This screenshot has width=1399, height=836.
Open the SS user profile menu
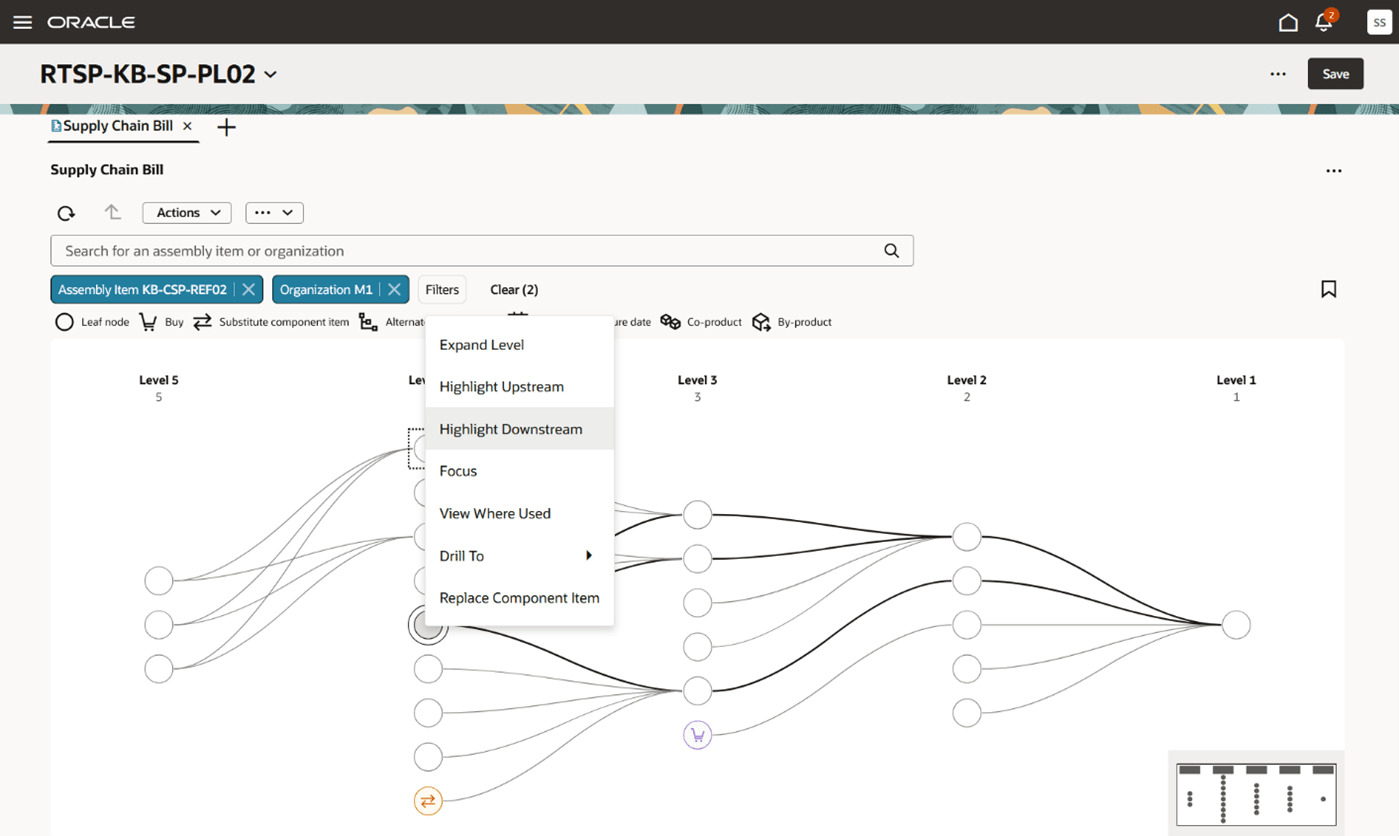tap(1380, 22)
